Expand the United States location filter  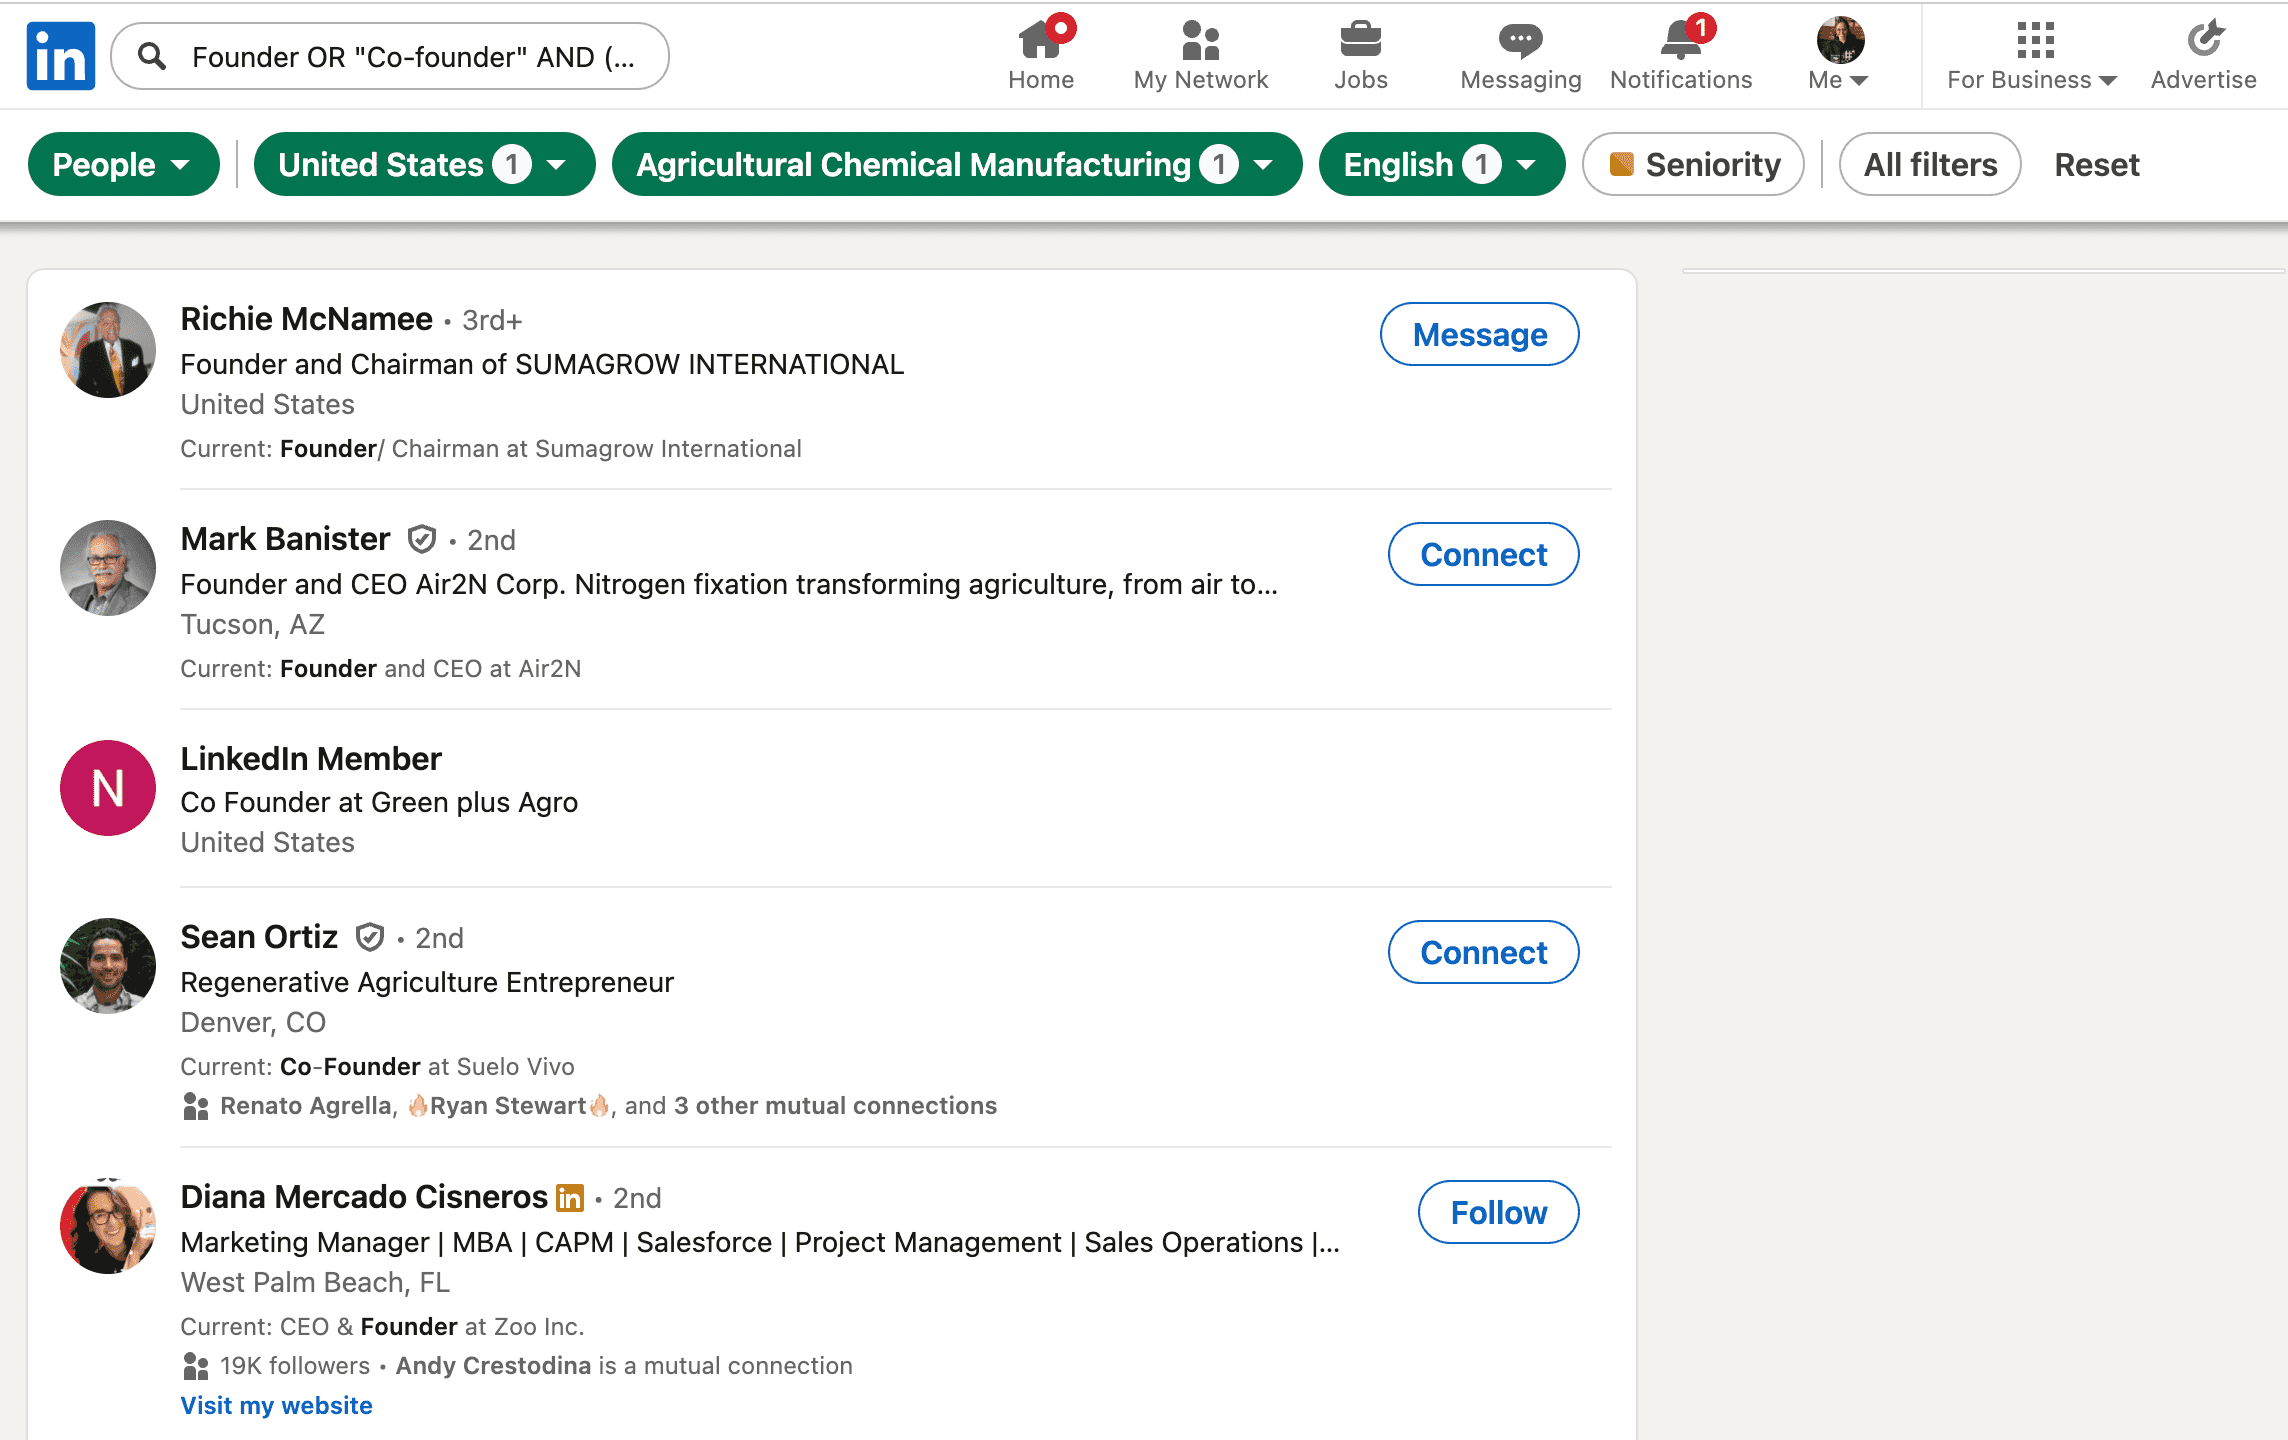click(x=424, y=163)
